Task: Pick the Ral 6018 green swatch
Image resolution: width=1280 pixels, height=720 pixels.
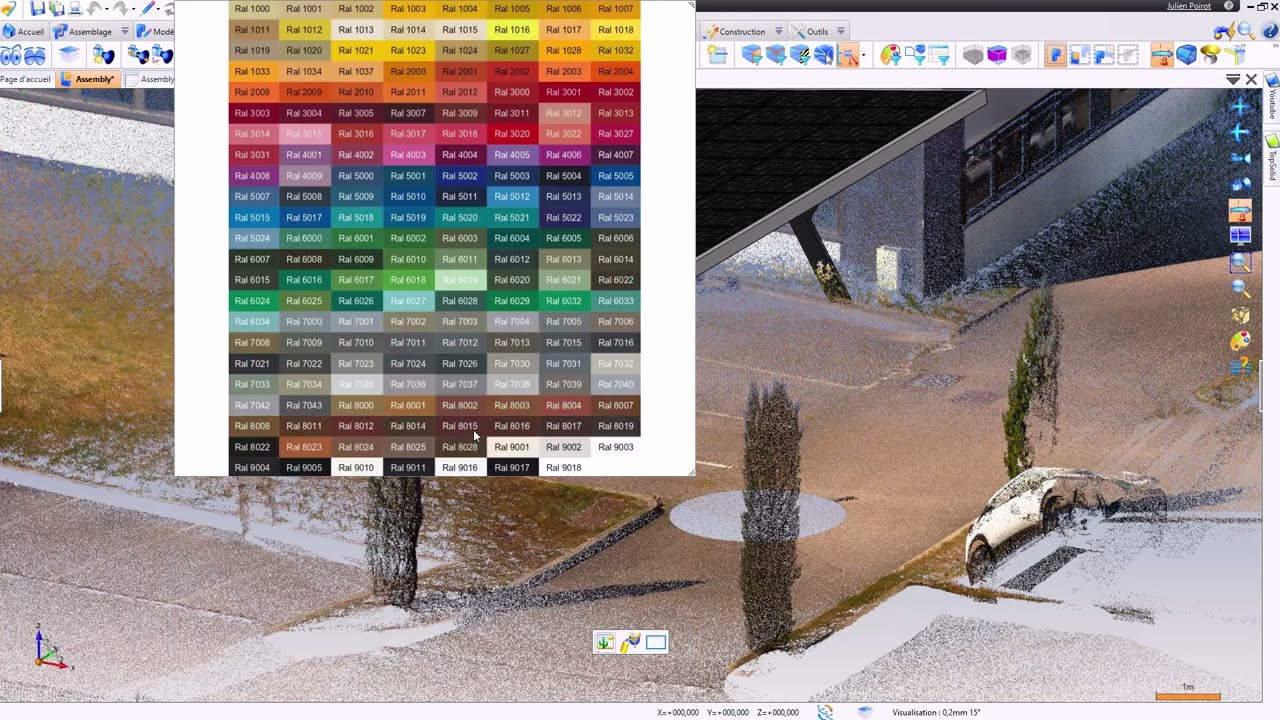Action: tap(408, 280)
